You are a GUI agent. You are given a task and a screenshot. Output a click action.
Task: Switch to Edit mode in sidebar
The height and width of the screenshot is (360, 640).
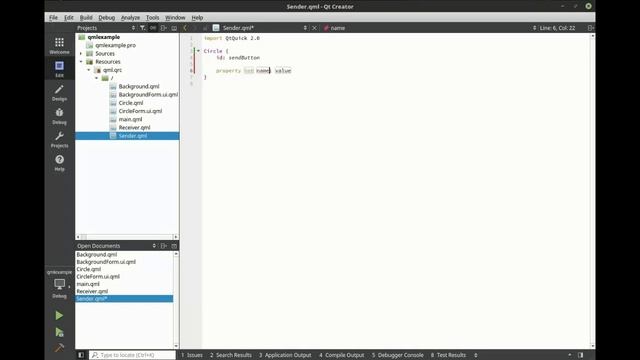click(x=59, y=69)
